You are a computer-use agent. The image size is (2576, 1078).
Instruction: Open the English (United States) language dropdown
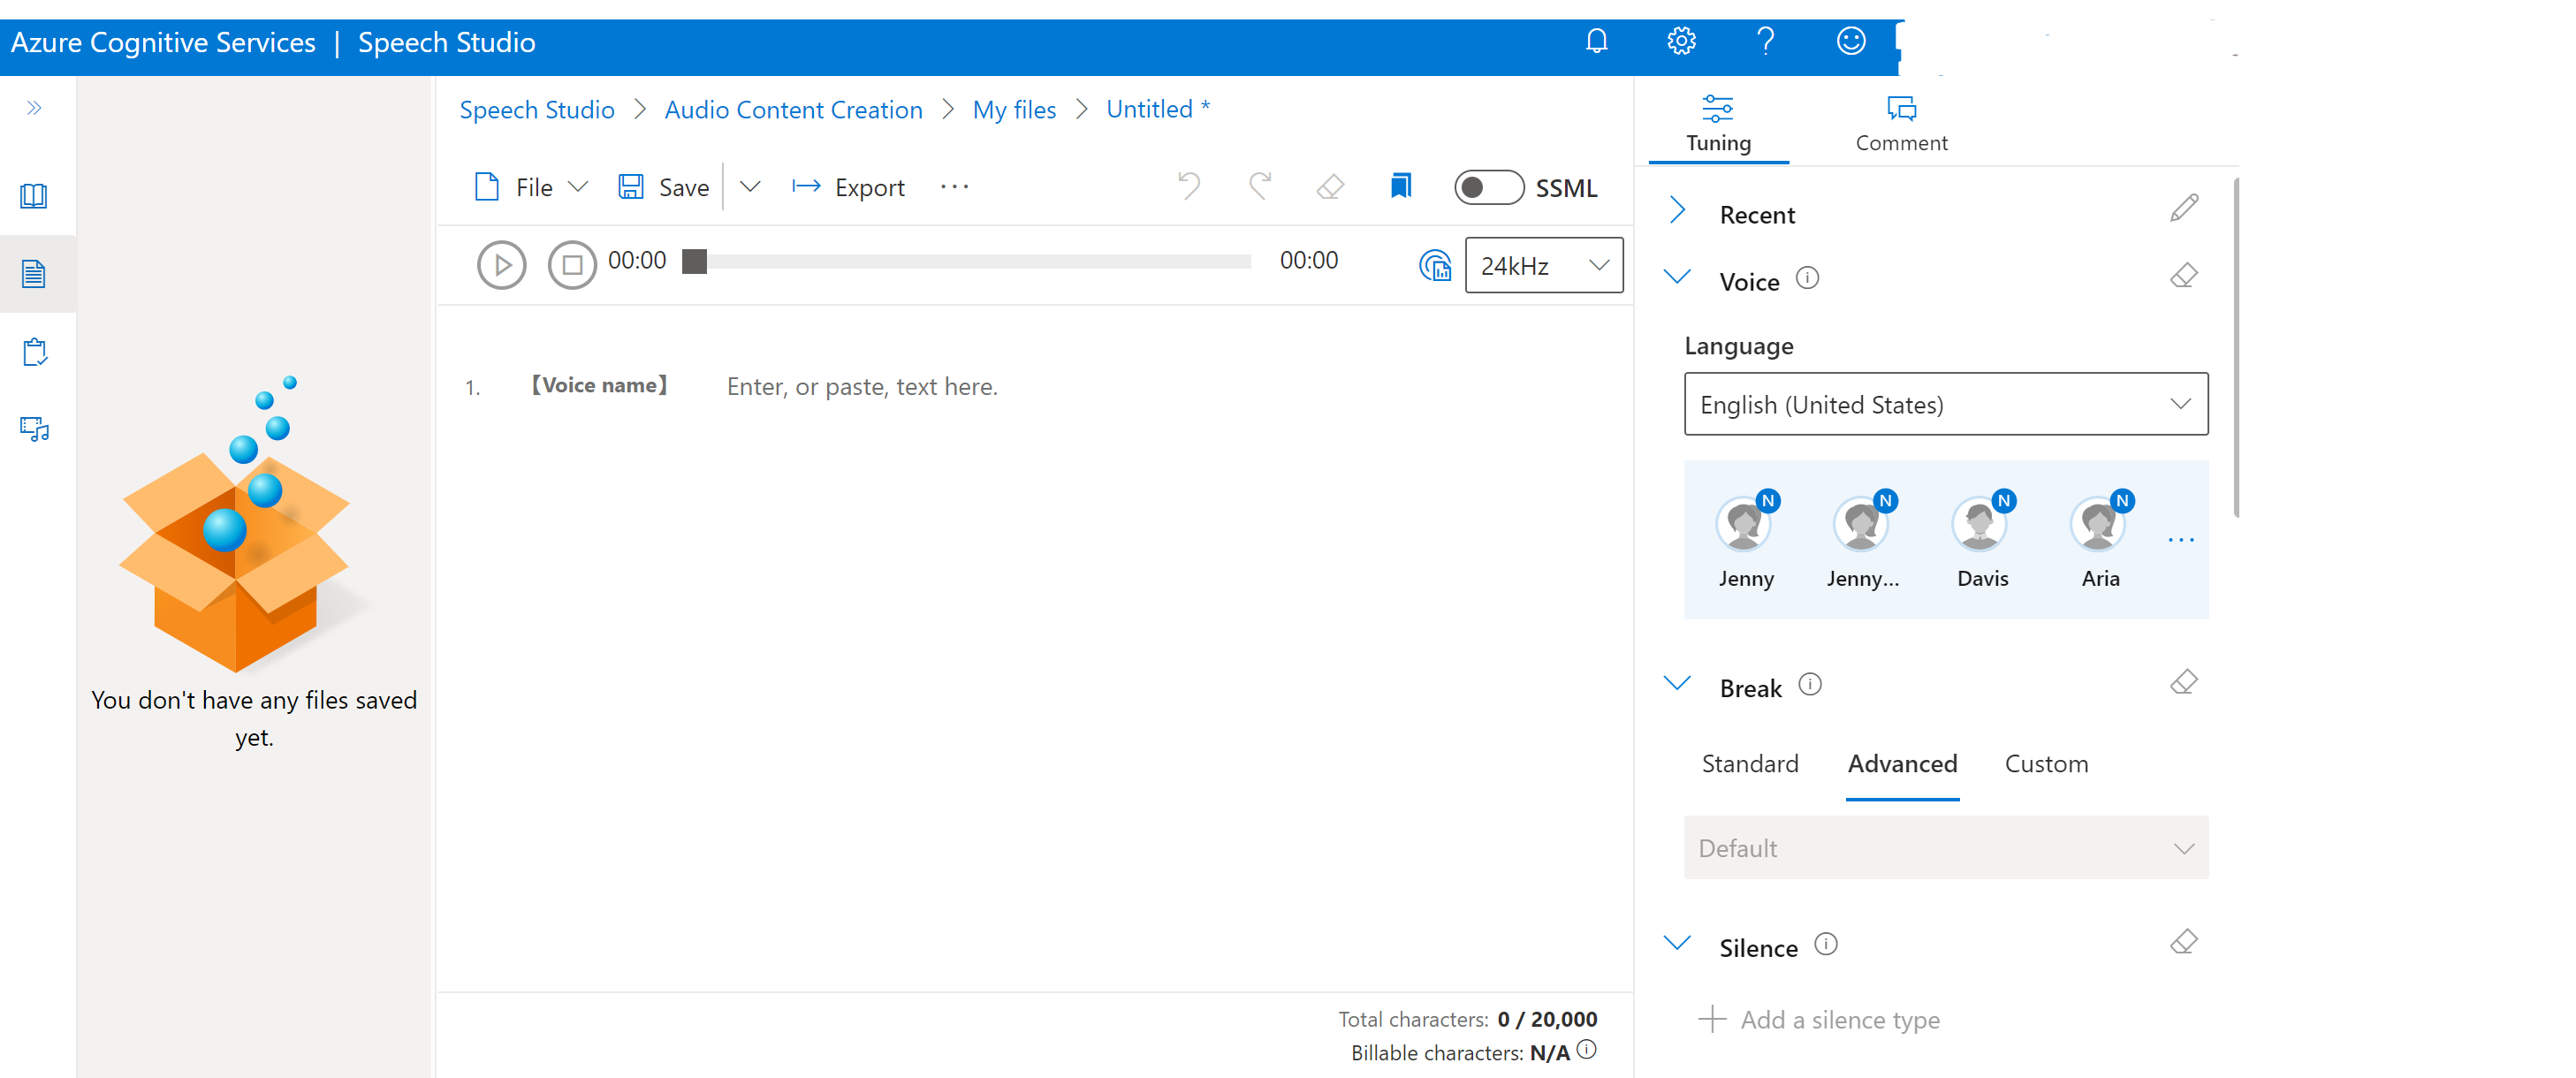pyautogui.click(x=1944, y=404)
